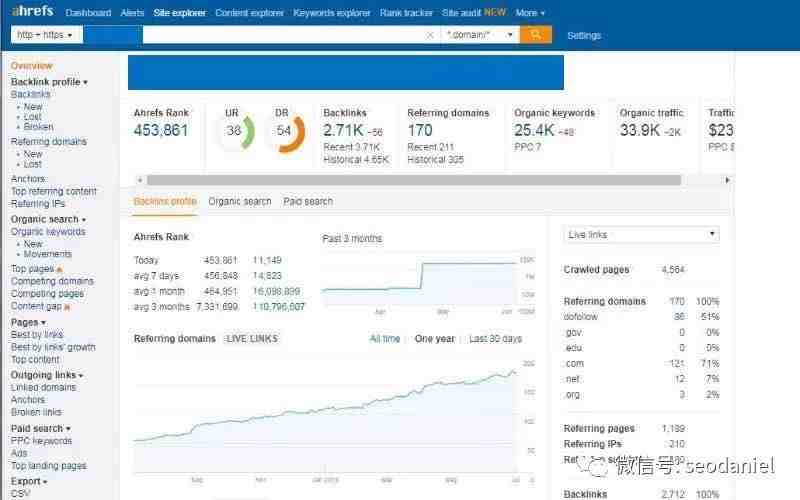
Task: Open the Live links dropdown
Action: click(641, 235)
